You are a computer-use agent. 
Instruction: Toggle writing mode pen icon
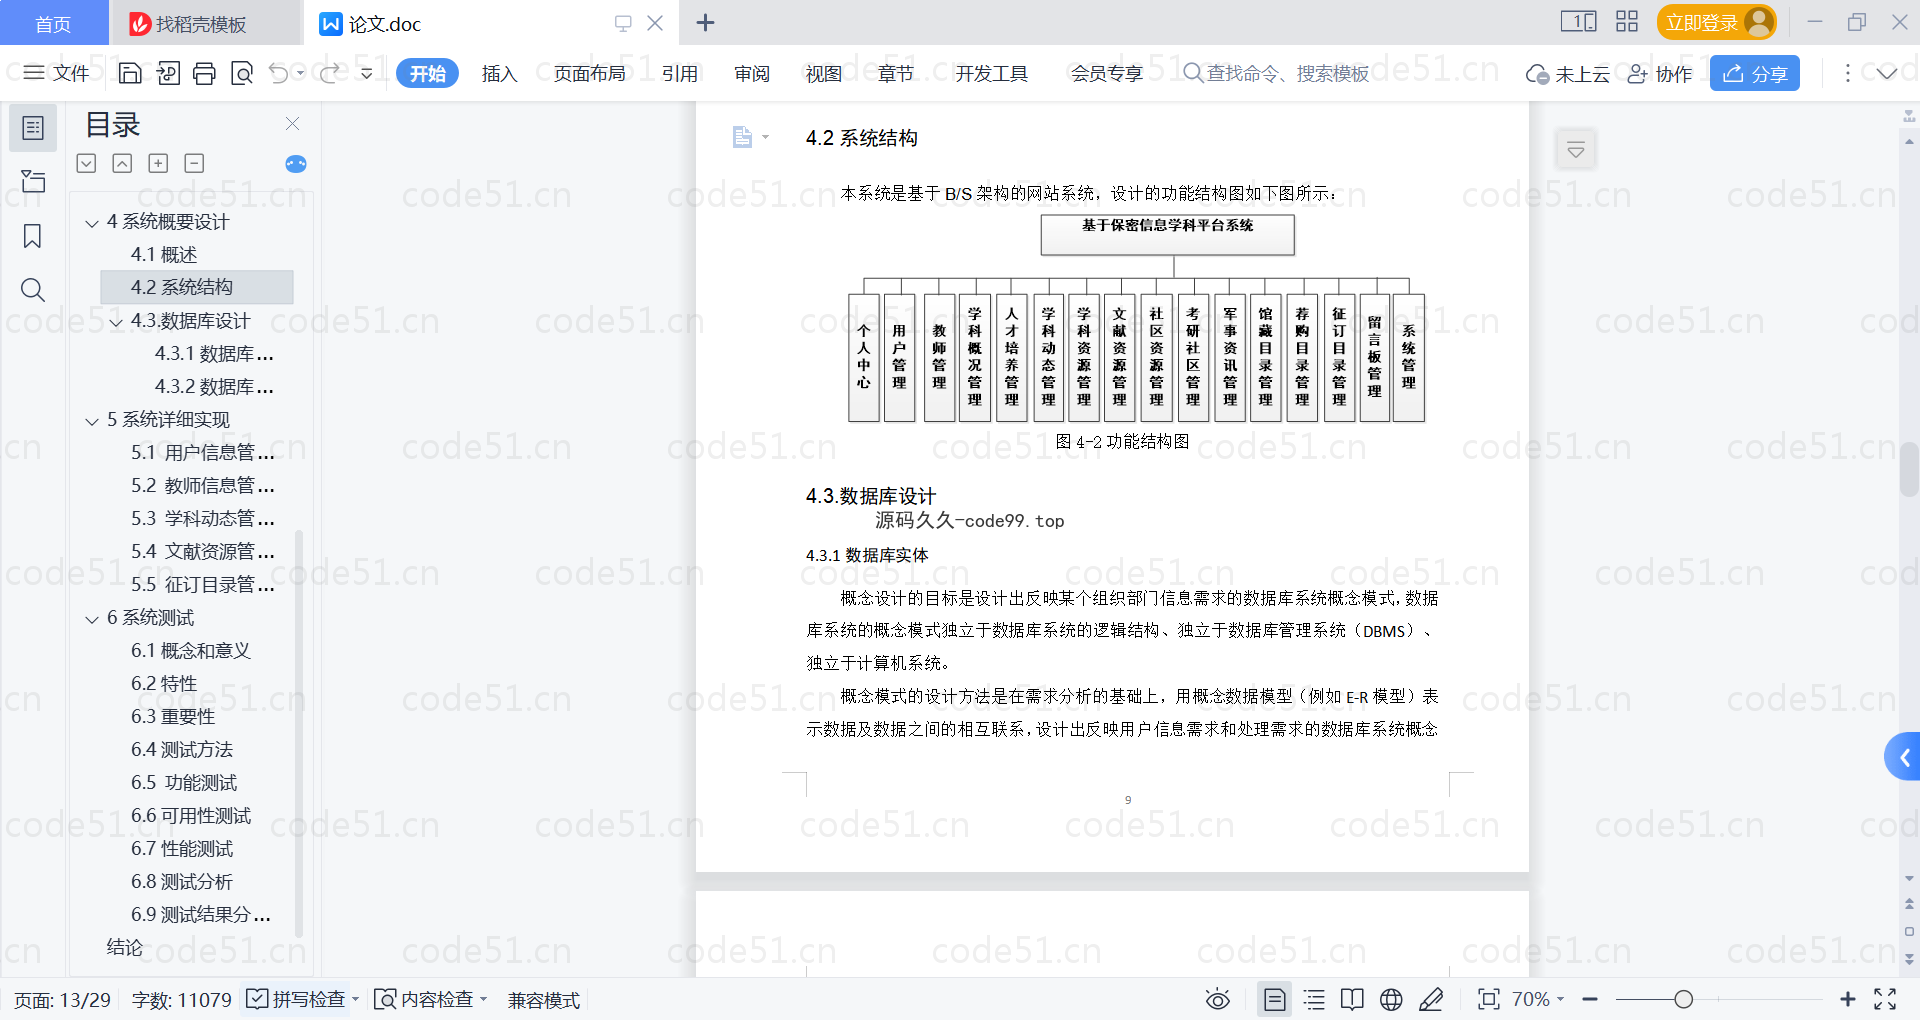1431,999
